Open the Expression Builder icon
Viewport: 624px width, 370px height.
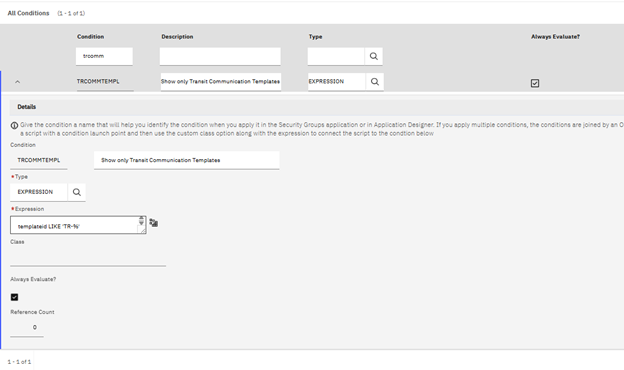(154, 223)
